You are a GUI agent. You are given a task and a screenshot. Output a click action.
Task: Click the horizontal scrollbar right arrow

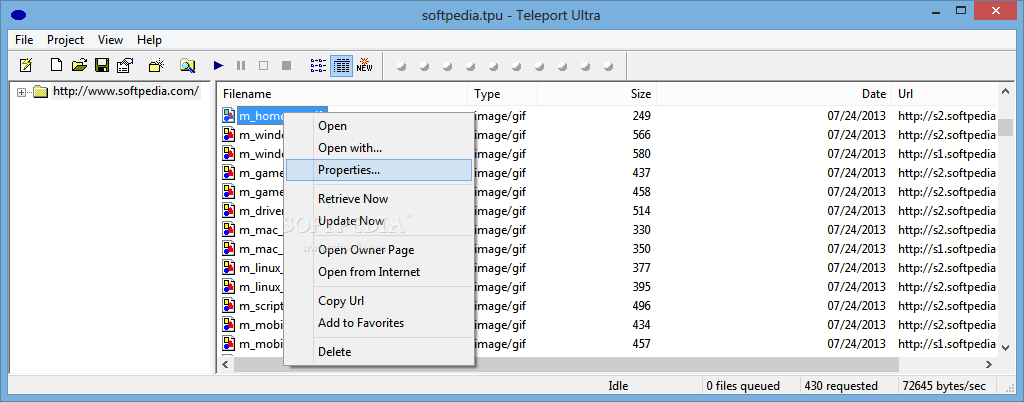pos(989,364)
